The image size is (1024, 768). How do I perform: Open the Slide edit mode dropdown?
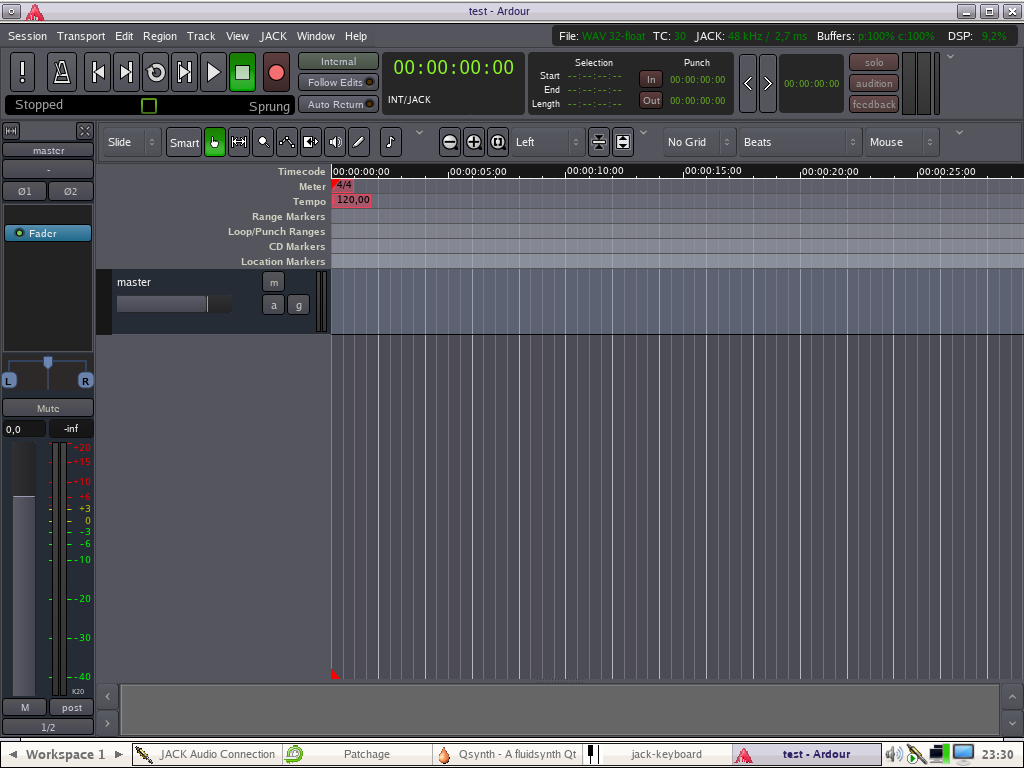(x=133, y=142)
